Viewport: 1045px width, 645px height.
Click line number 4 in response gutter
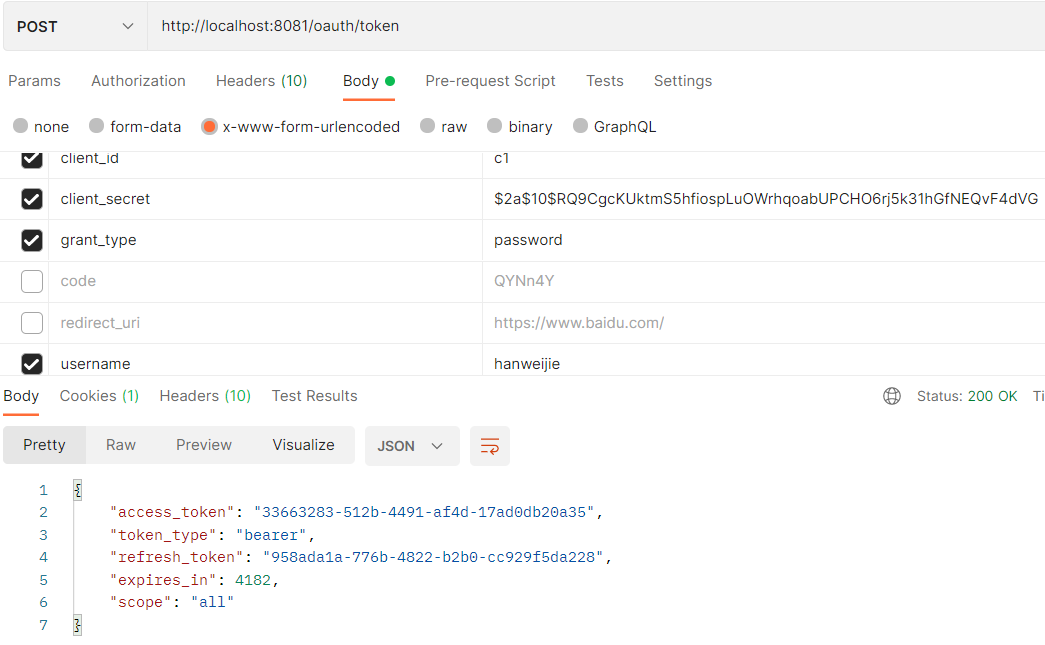pos(43,557)
